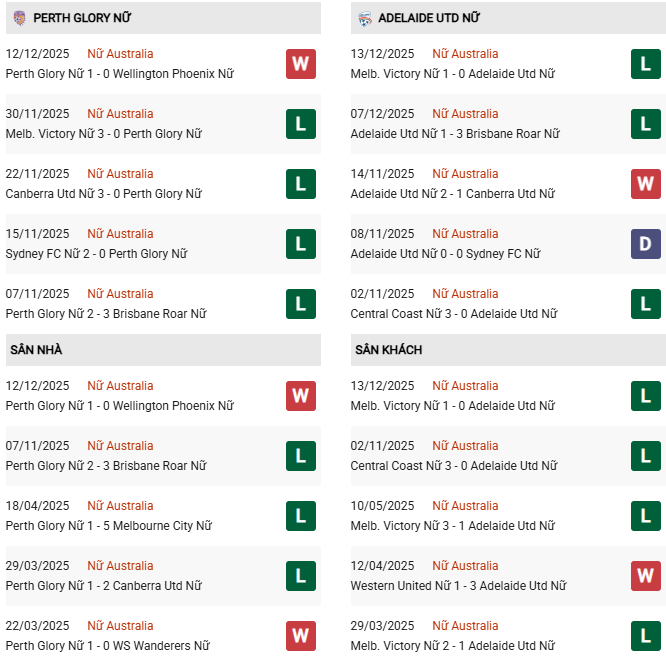Click W badge for Adelaide Utd 2-1 Canberra Utd
666x659 pixels.
(x=646, y=184)
